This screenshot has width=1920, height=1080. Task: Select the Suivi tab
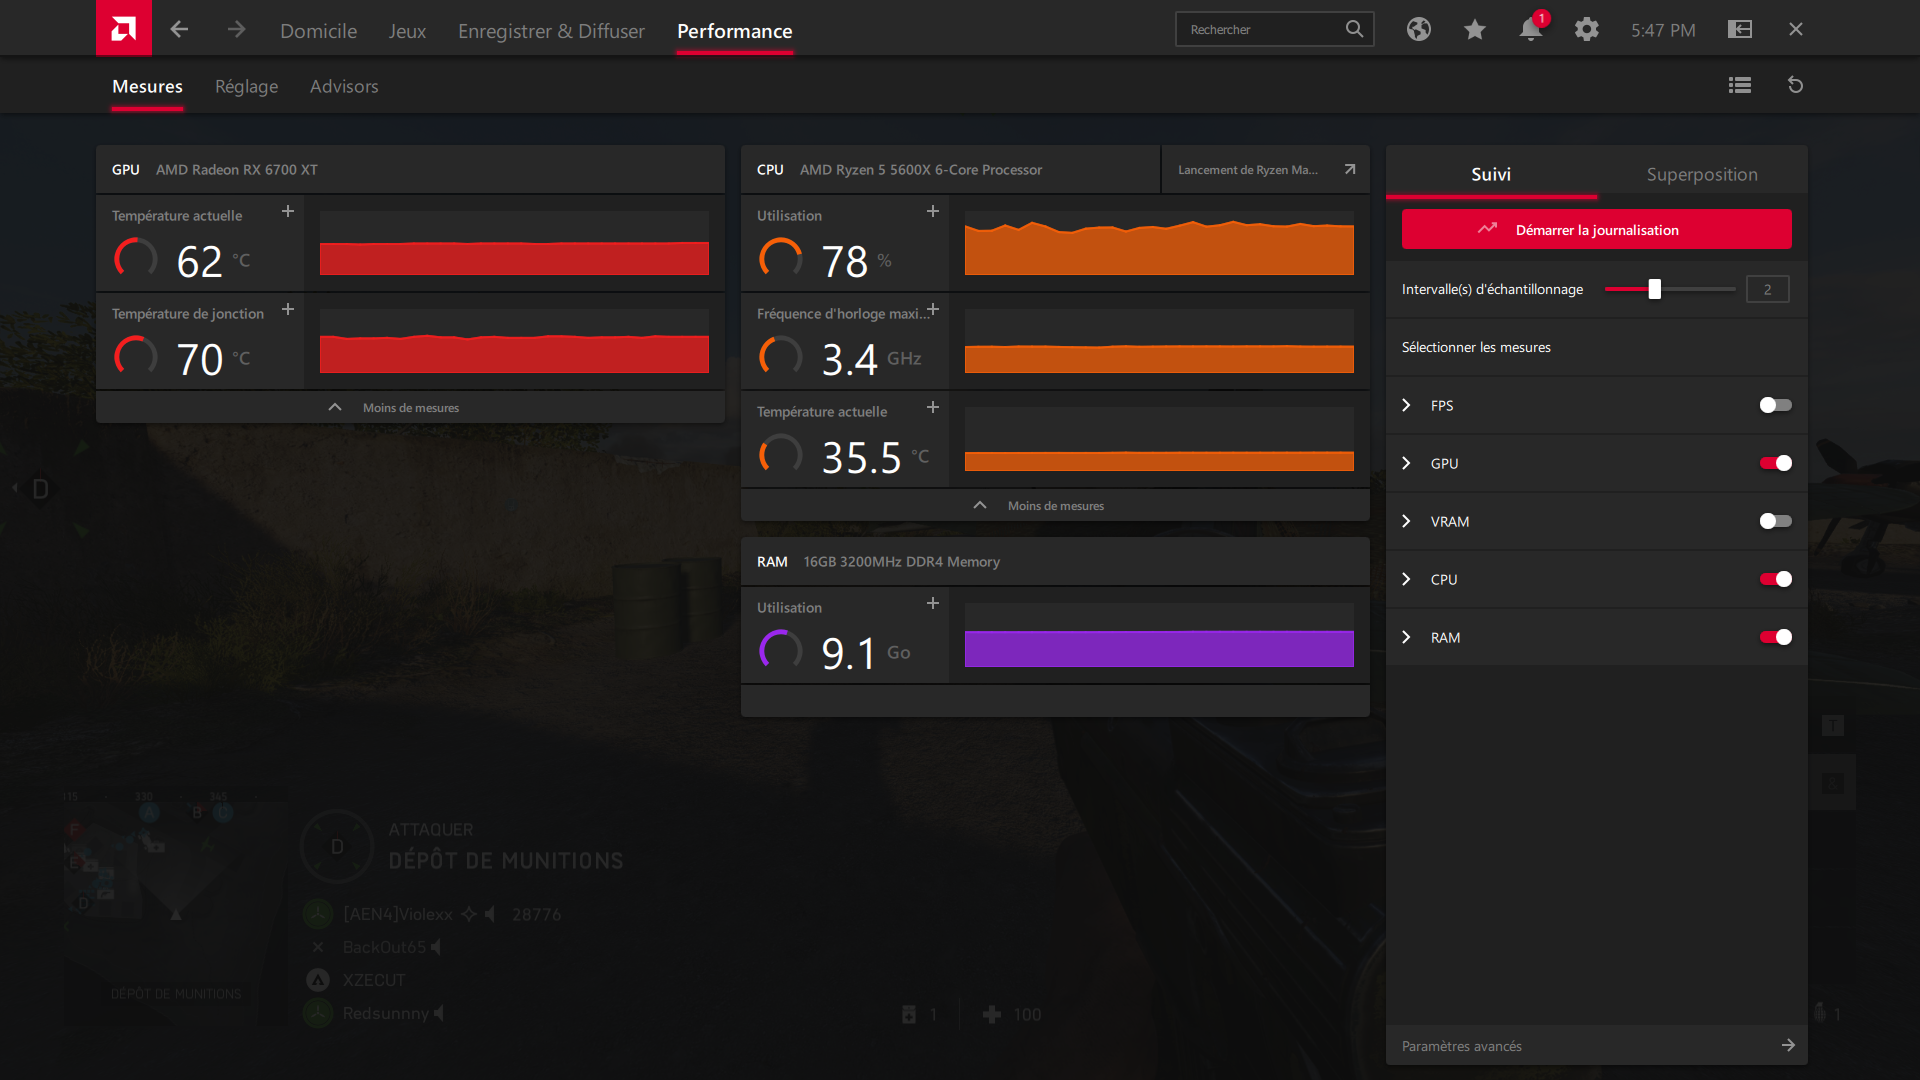(x=1491, y=173)
